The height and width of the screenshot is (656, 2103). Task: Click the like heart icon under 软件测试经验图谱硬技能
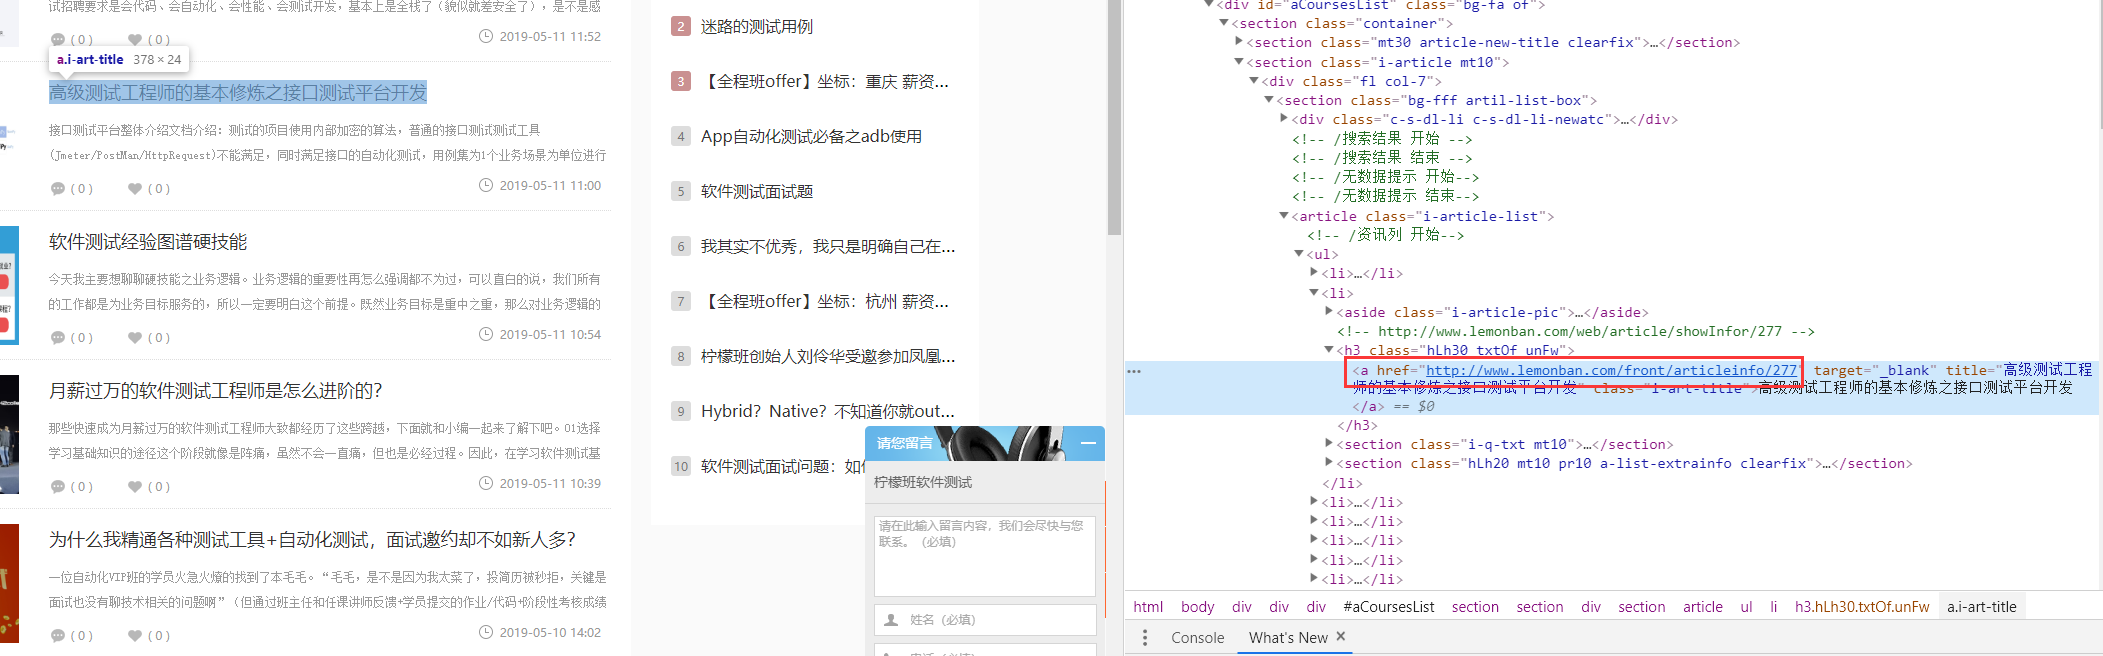click(x=135, y=338)
